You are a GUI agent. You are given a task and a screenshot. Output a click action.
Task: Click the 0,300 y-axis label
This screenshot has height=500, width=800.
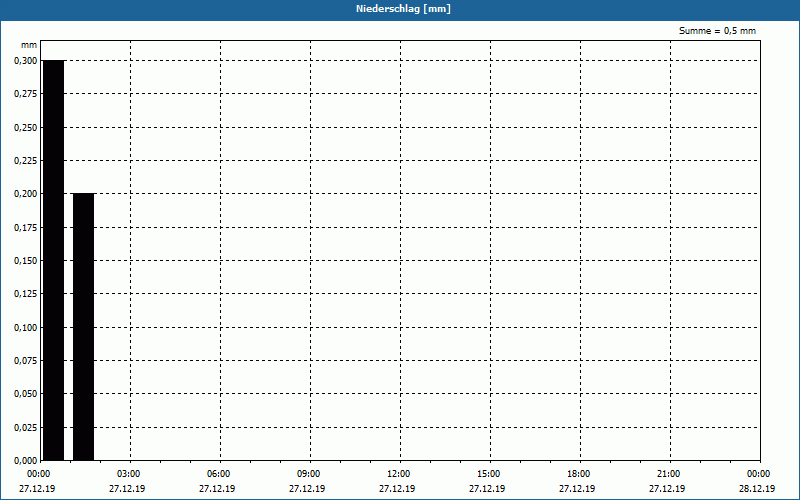(26, 61)
